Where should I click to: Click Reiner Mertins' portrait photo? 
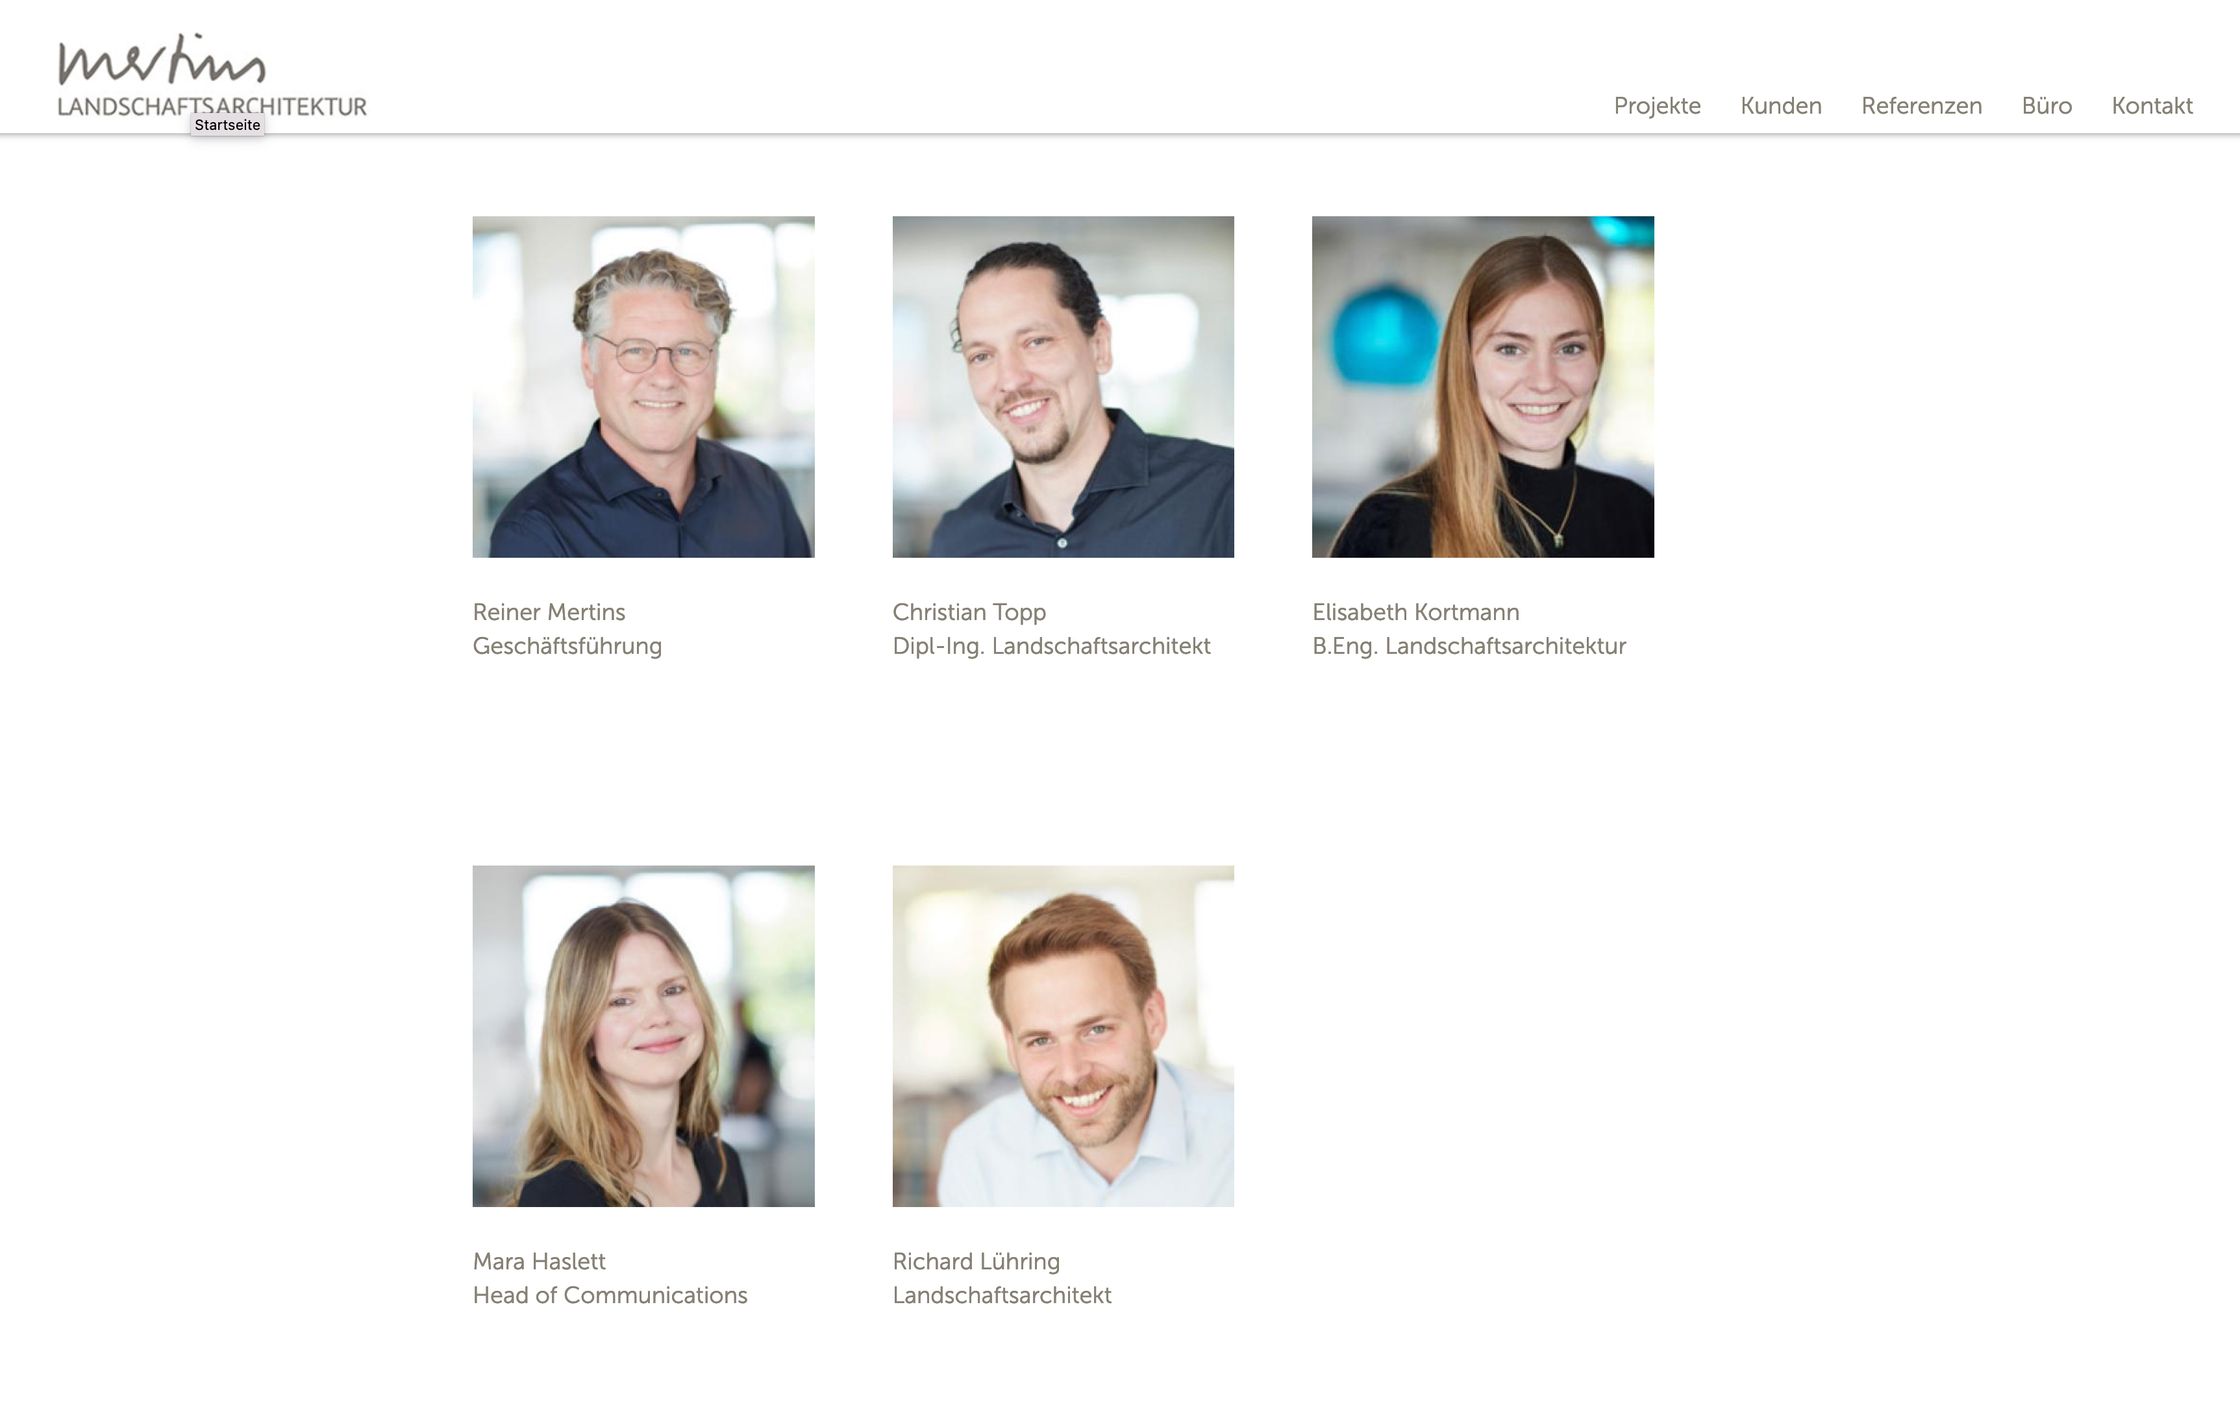click(x=643, y=387)
